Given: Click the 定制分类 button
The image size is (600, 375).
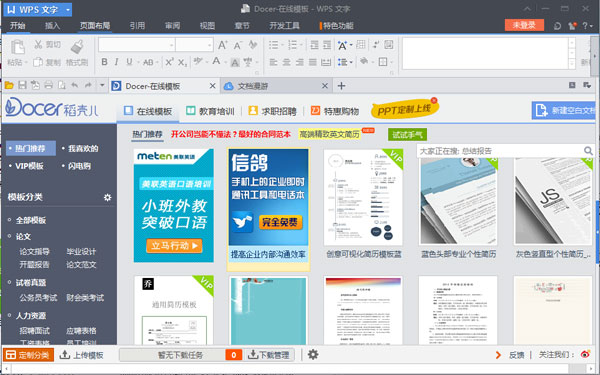Looking at the screenshot, I should coord(28,355).
